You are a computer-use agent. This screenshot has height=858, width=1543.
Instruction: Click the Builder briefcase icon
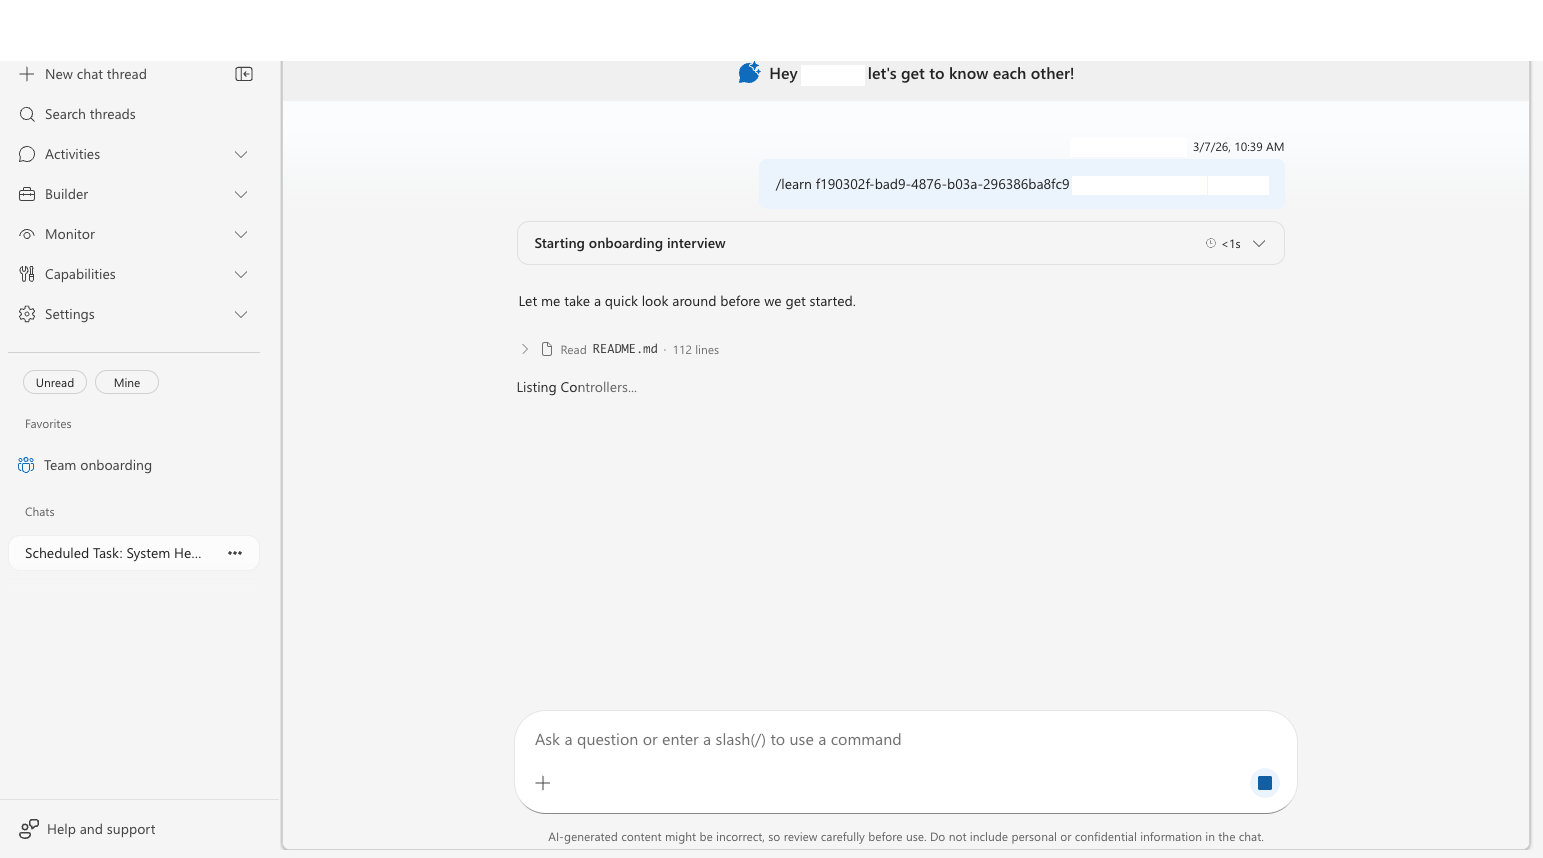(x=27, y=194)
